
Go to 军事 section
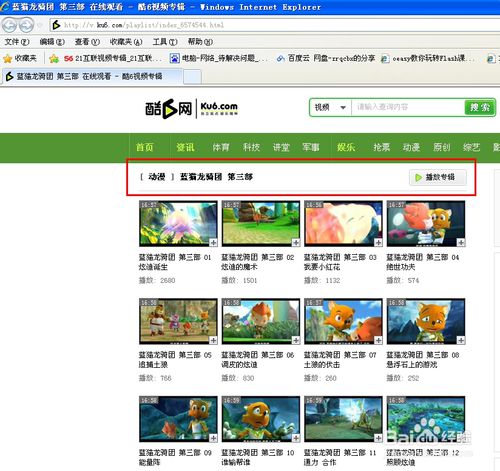click(x=311, y=147)
